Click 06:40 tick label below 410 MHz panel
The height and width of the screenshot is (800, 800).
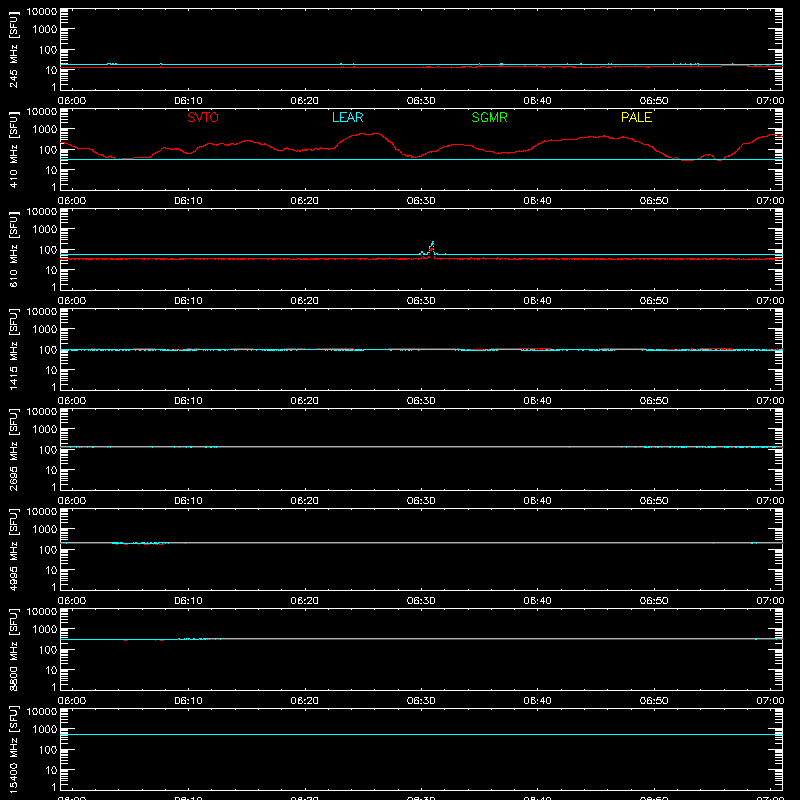coord(537,201)
